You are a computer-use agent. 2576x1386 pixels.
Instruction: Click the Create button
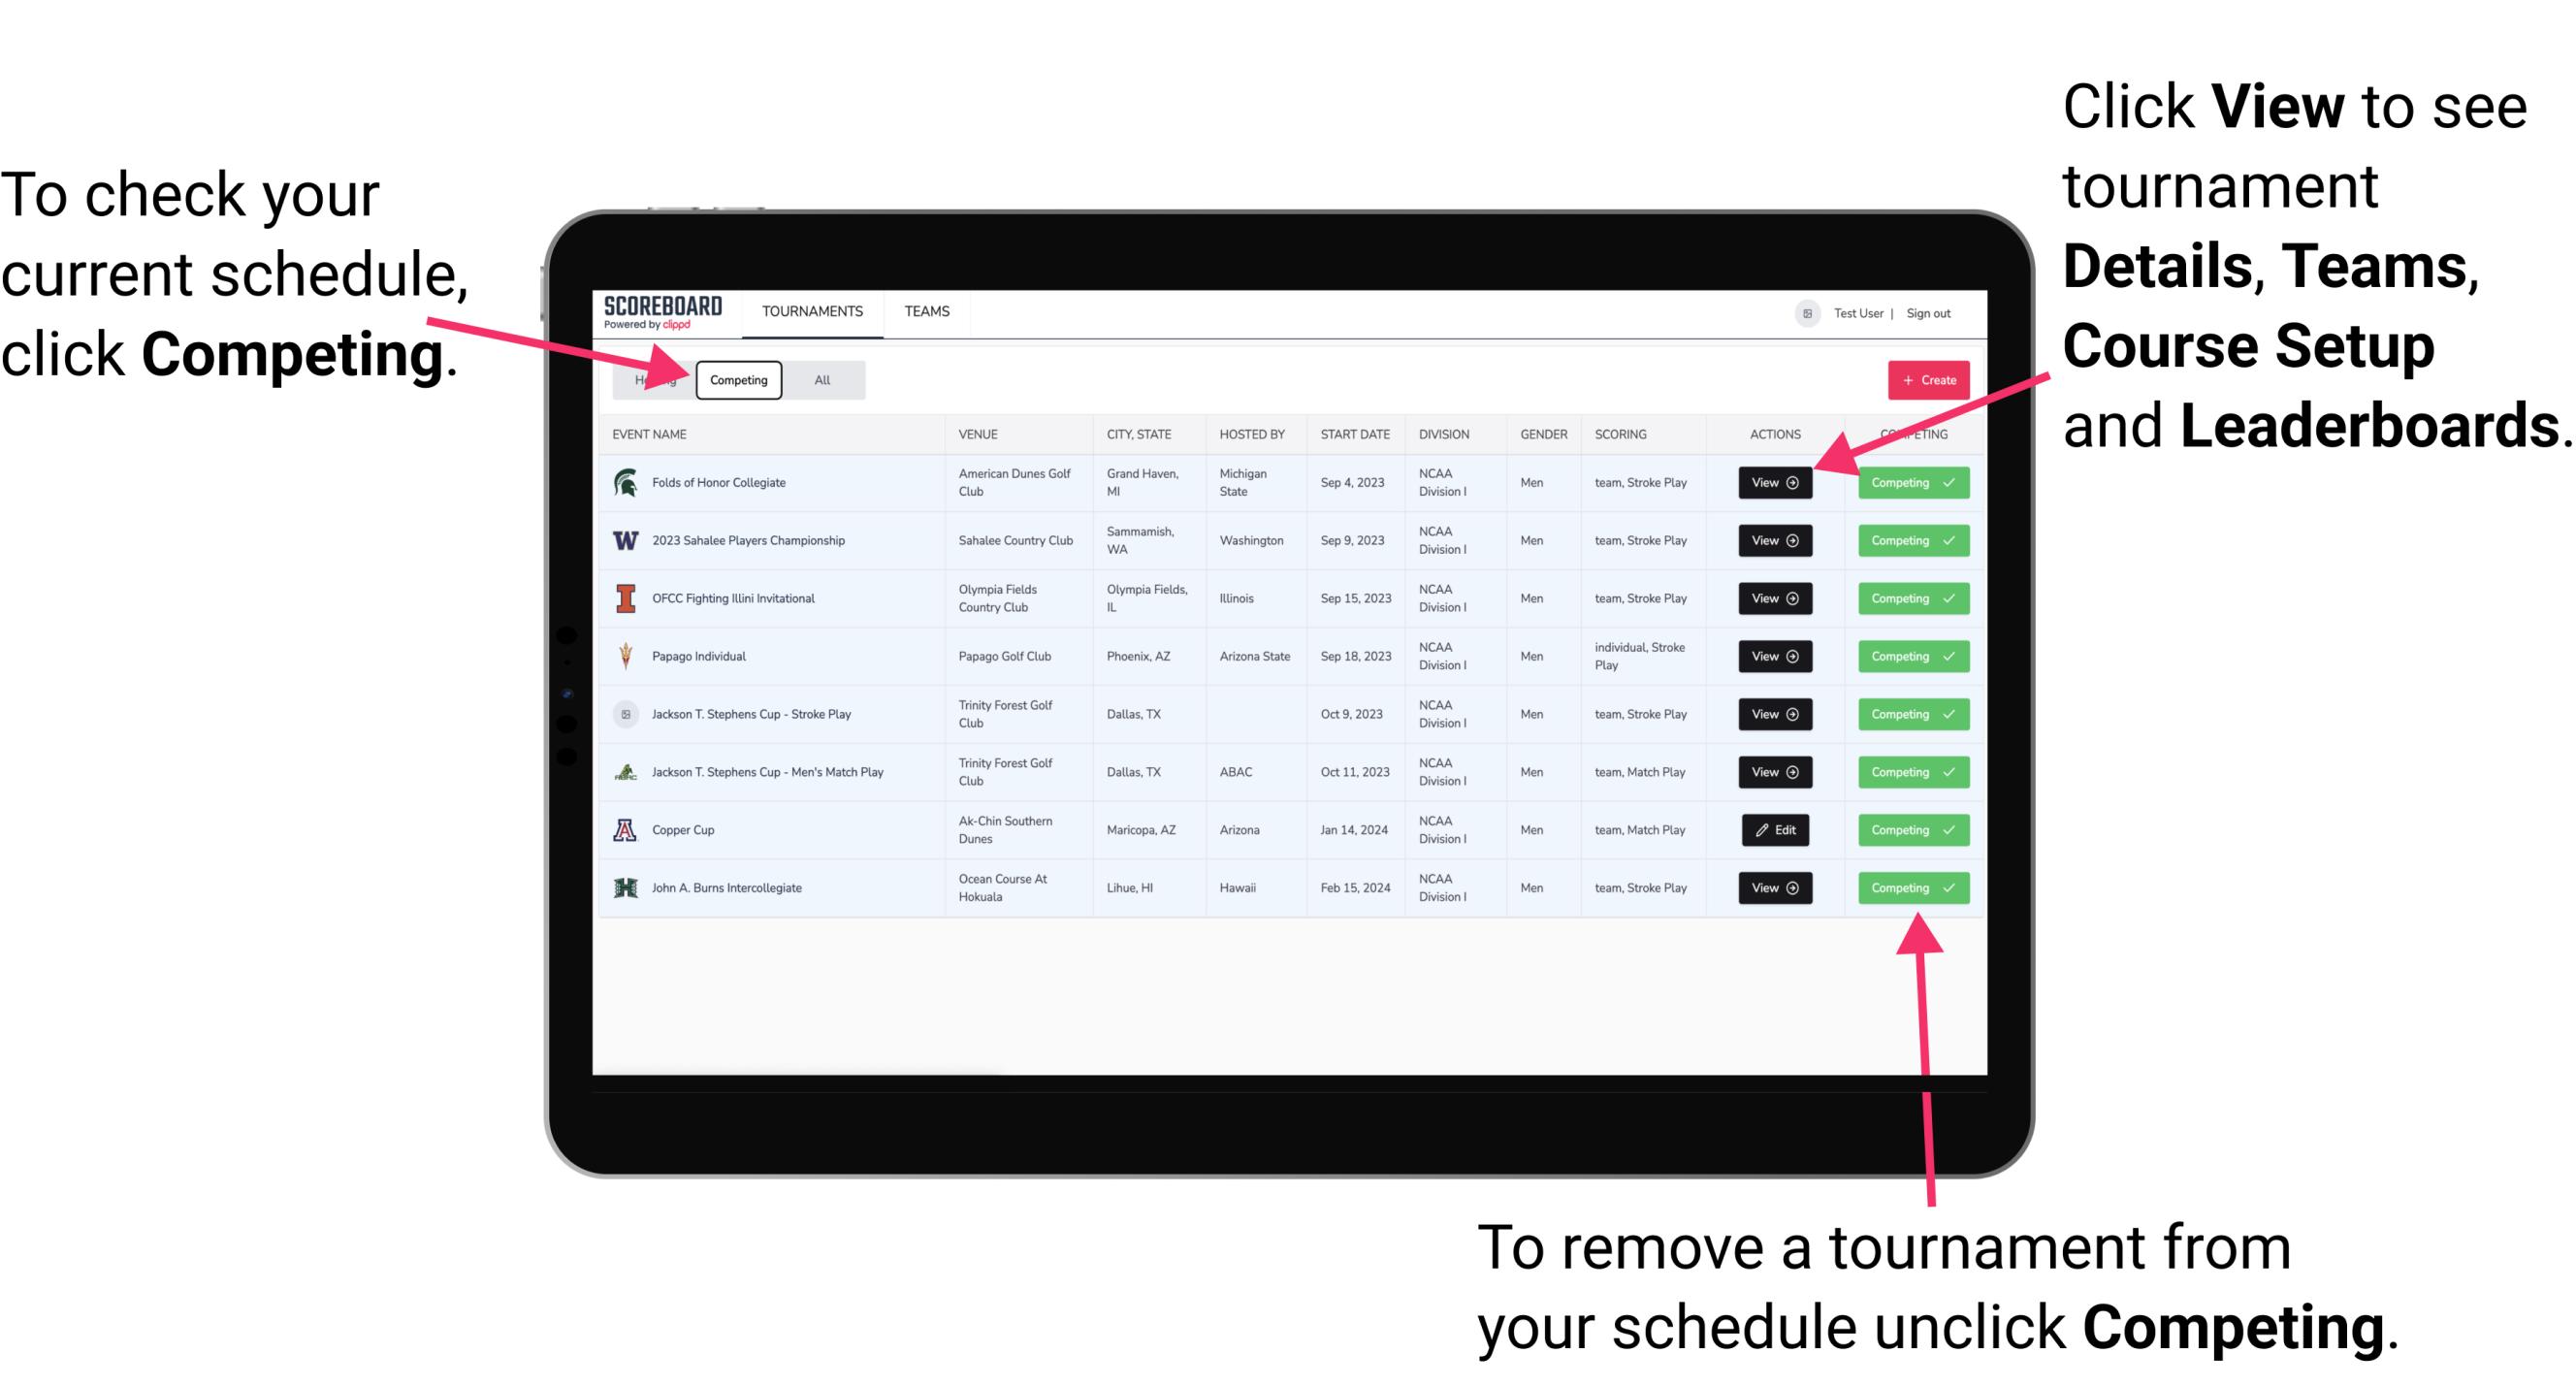coord(1922,379)
